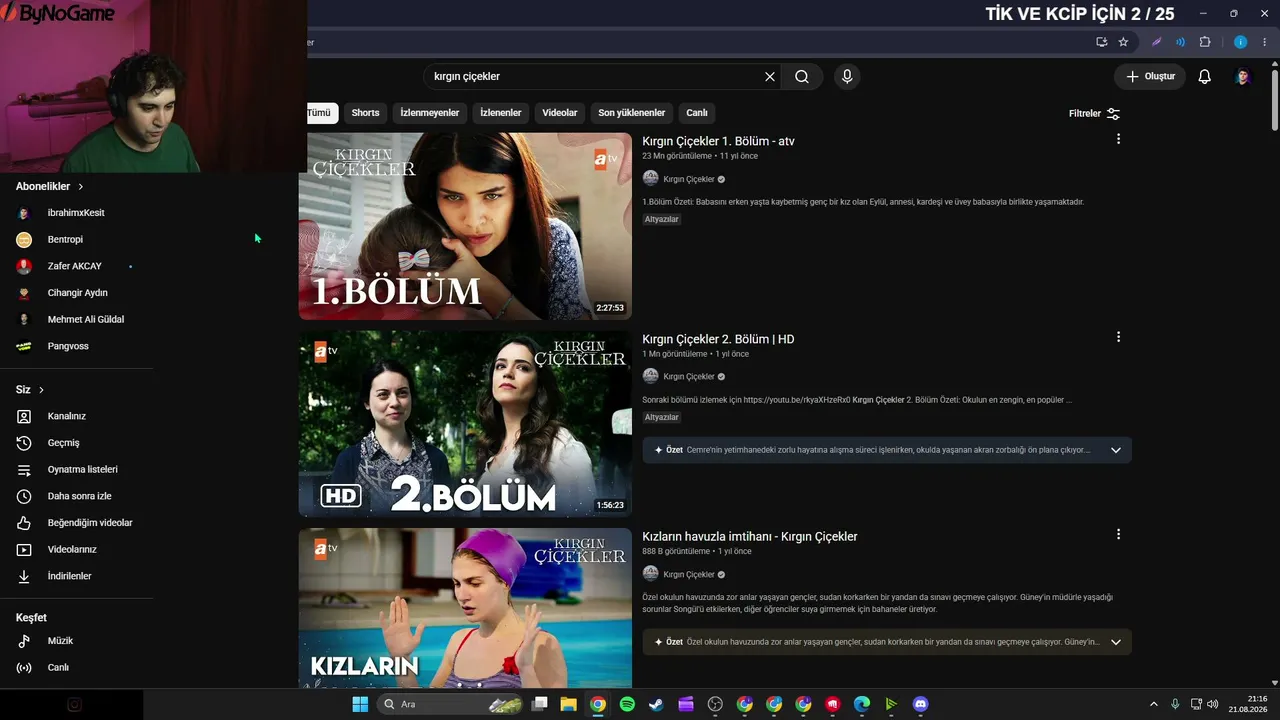Open more options for 2. Bölüm video
The image size is (1280, 720).
point(1118,337)
